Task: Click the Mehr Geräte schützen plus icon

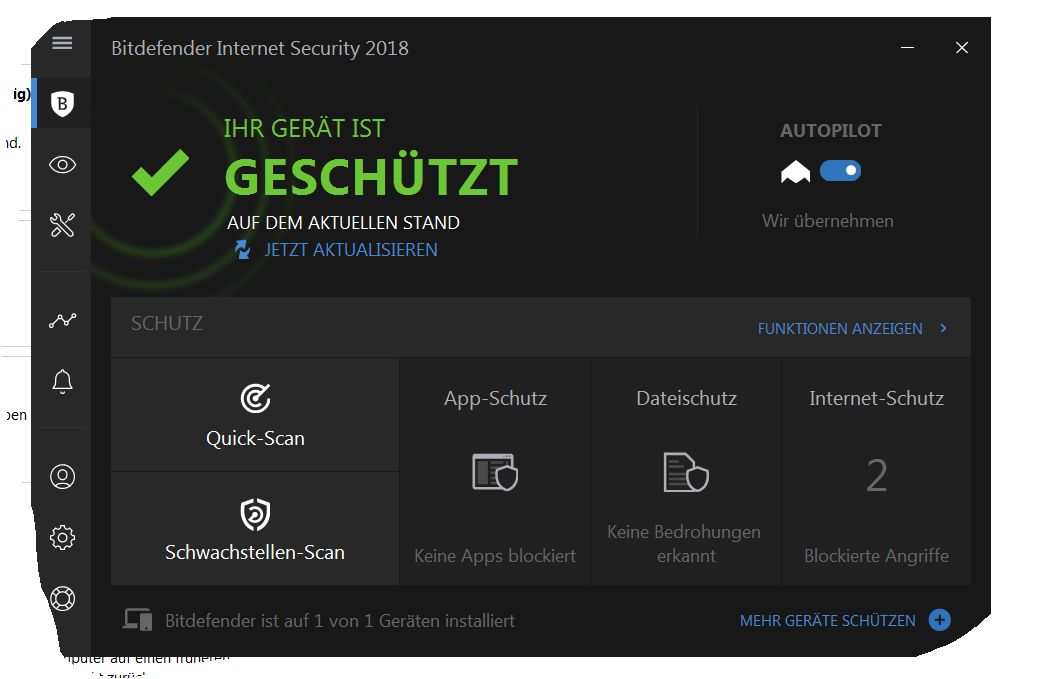Action: (939, 620)
